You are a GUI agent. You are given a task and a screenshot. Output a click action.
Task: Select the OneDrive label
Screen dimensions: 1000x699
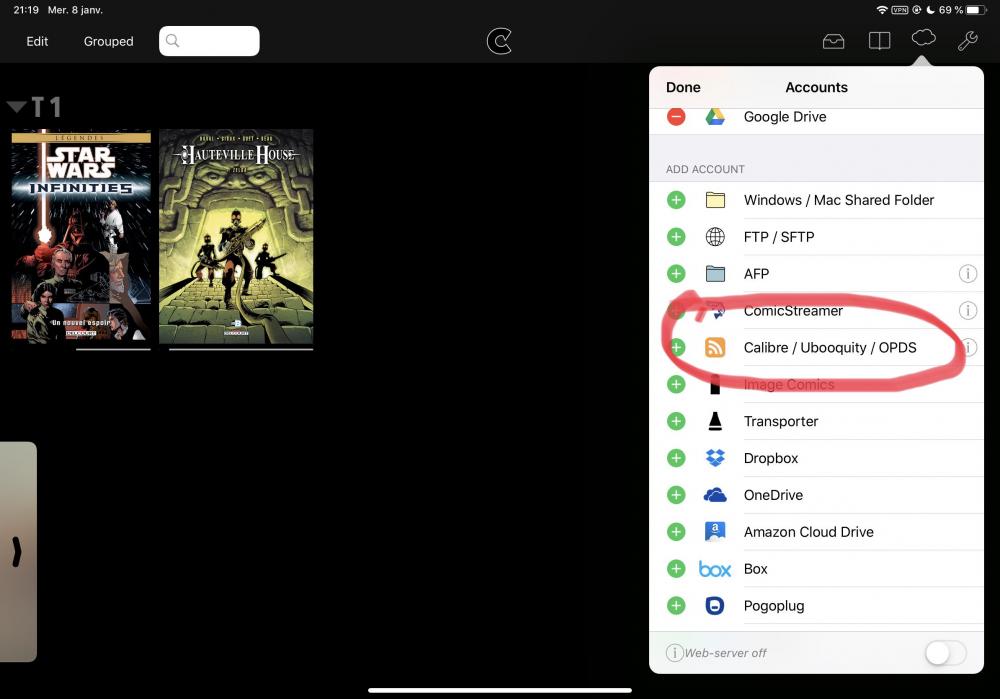click(773, 496)
